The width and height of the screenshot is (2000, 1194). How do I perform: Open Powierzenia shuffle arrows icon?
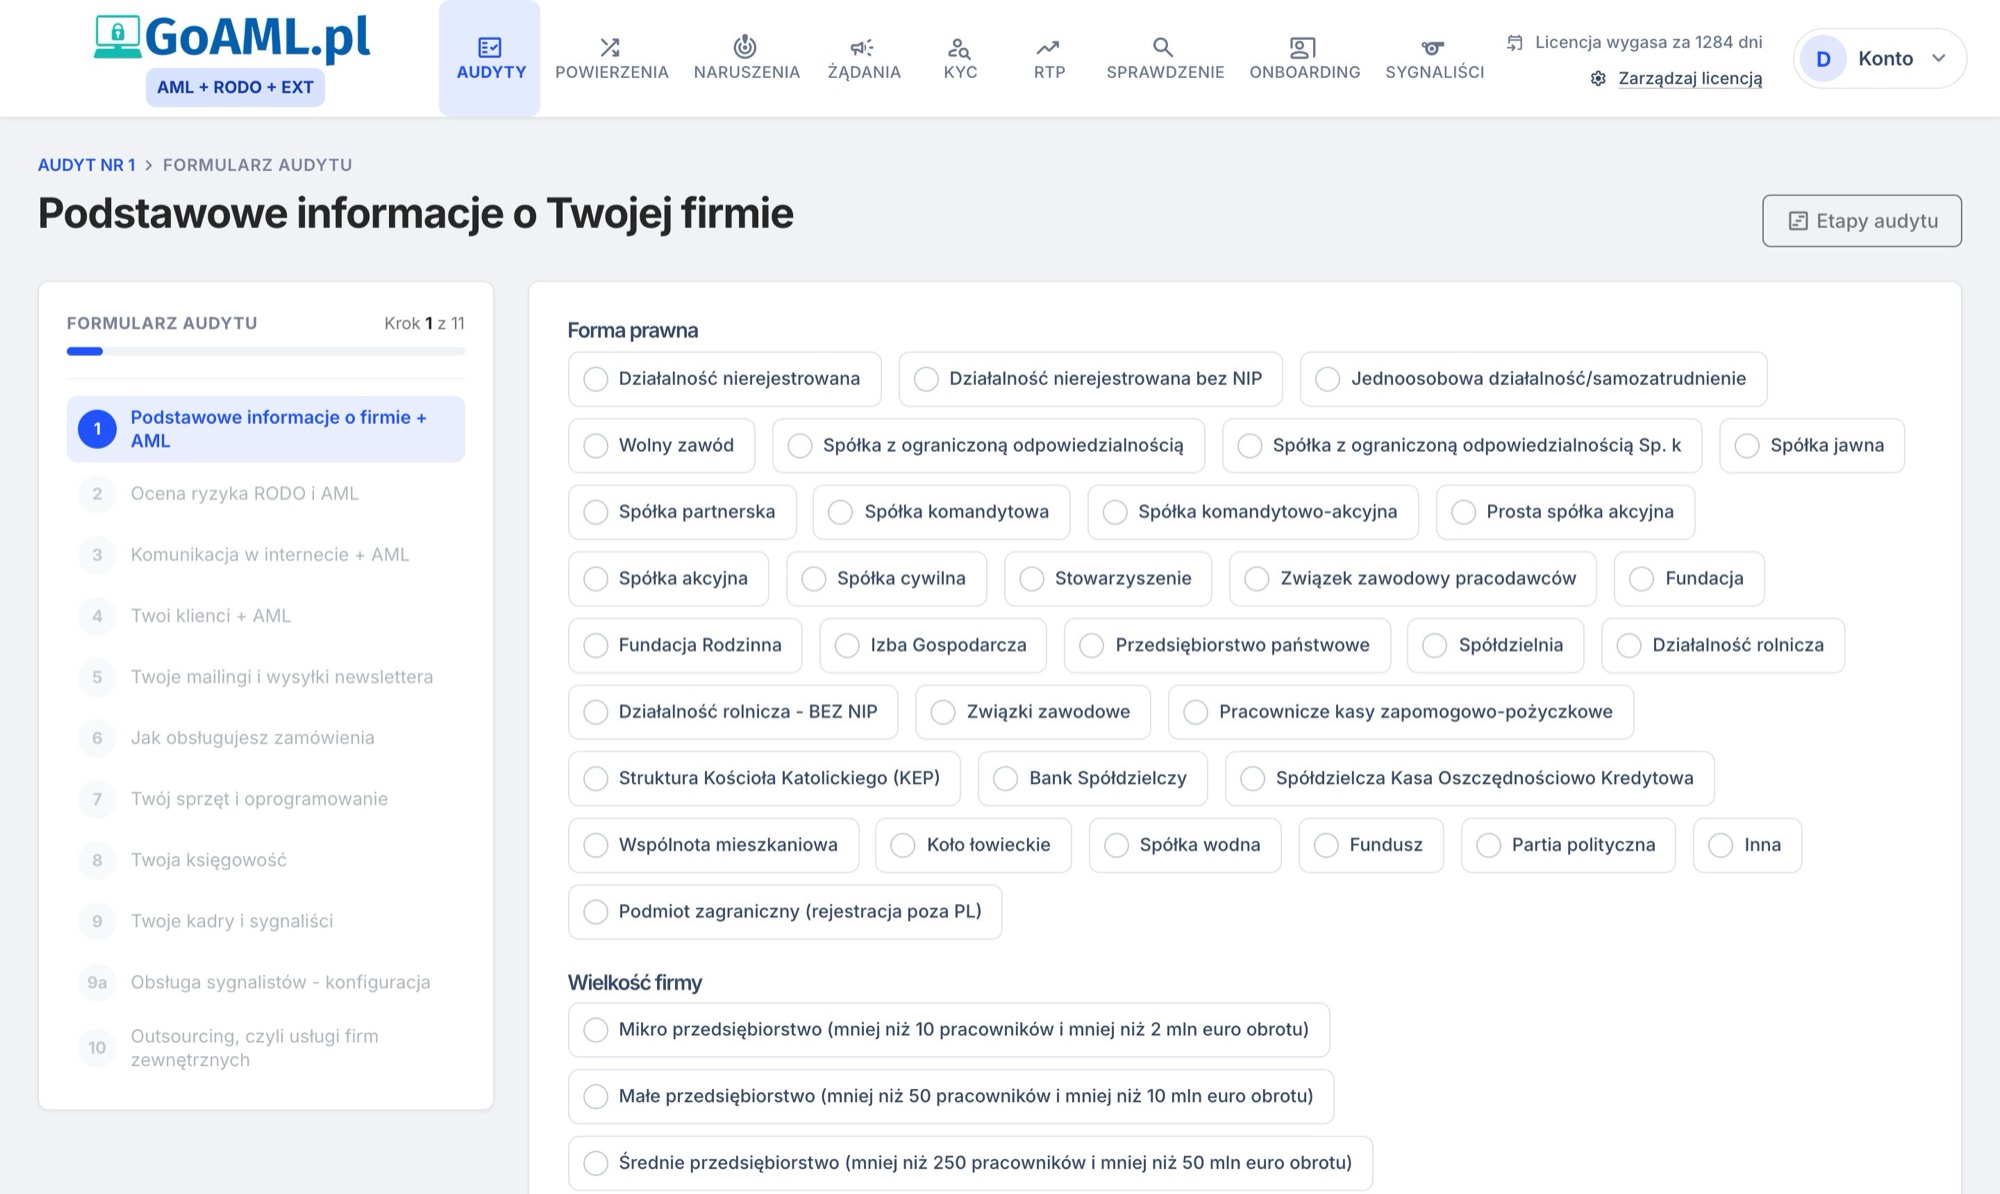point(610,47)
